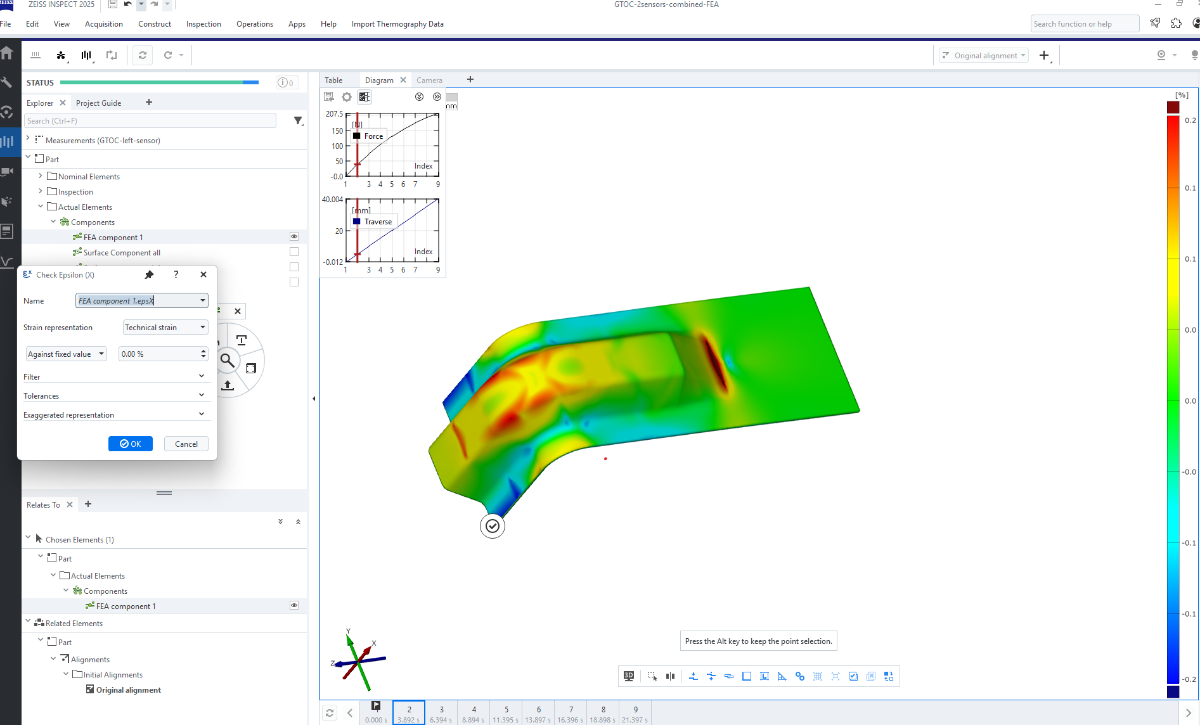Click the magnifier in the radial menu
This screenshot has width=1200, height=725.
coord(227,360)
